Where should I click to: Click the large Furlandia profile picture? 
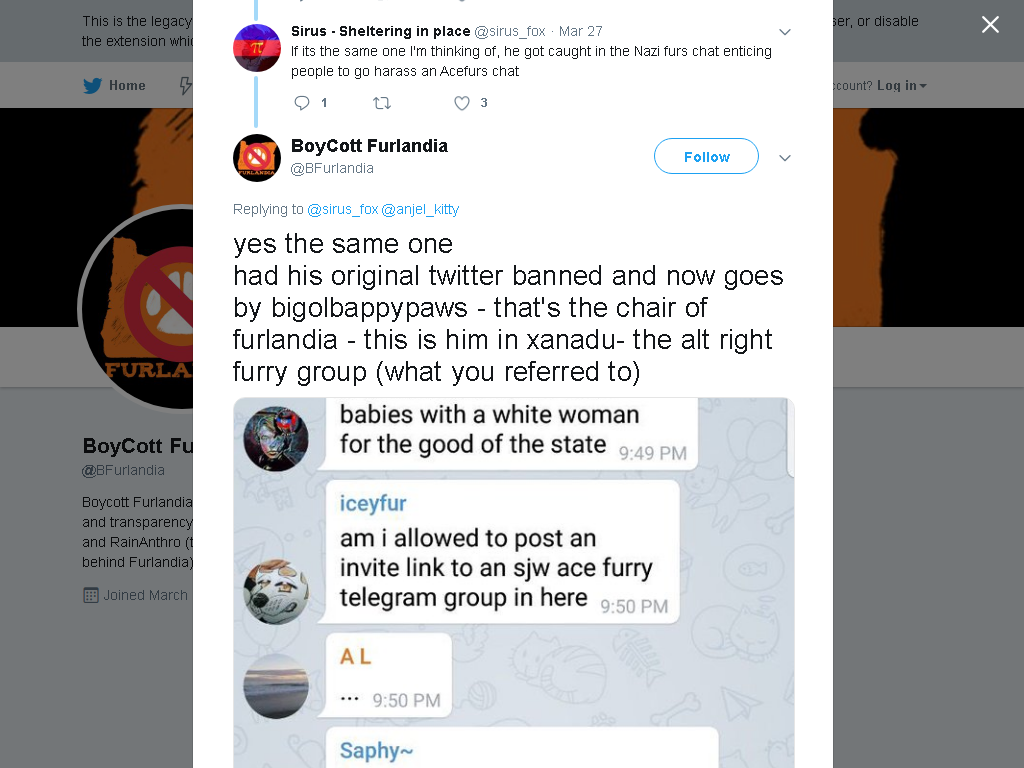pos(137,308)
